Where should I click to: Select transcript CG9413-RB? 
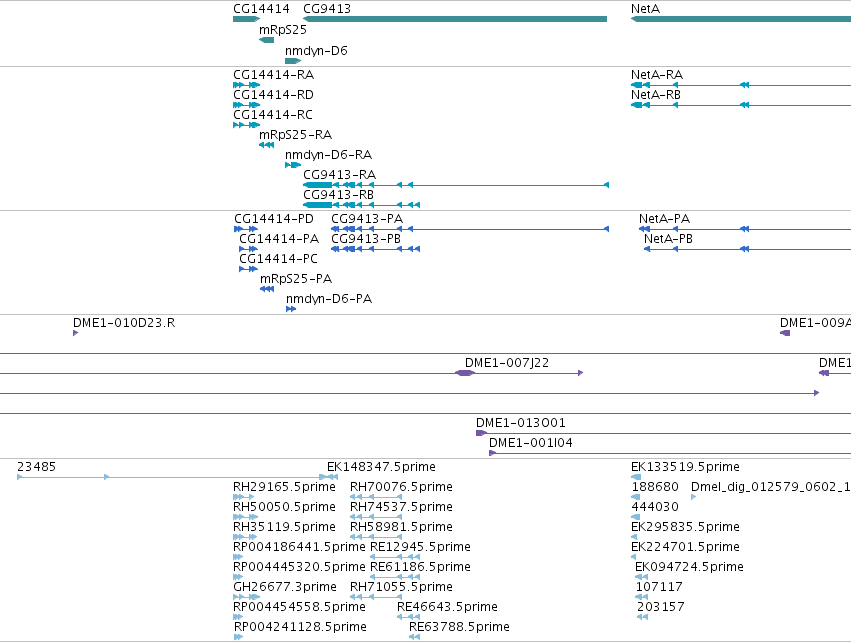click(361, 205)
